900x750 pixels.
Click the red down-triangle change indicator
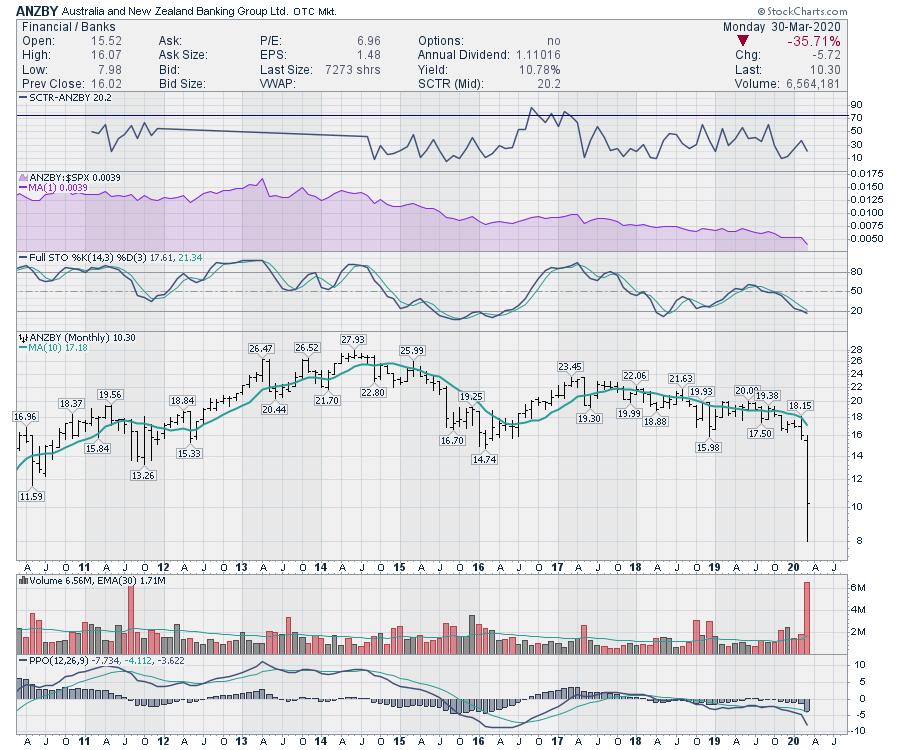(743, 41)
